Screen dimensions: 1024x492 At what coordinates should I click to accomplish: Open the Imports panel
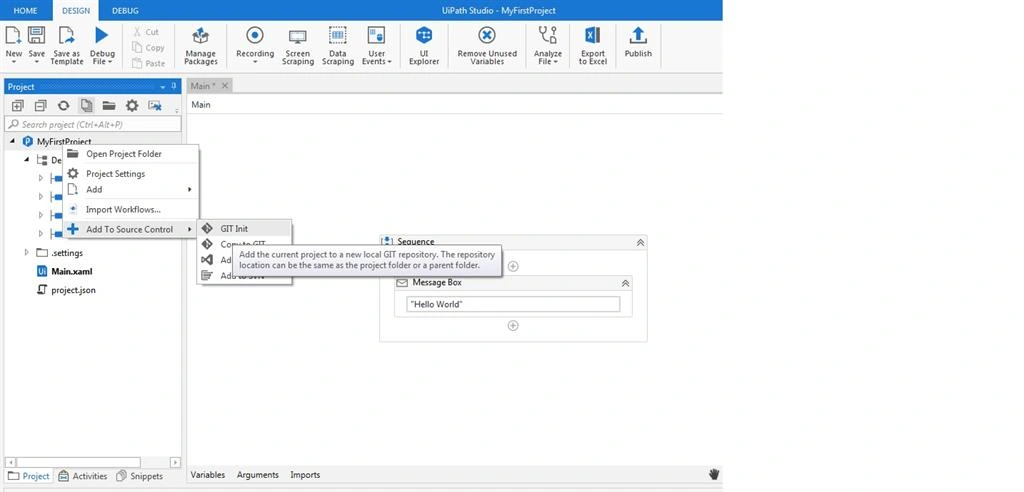(305, 475)
